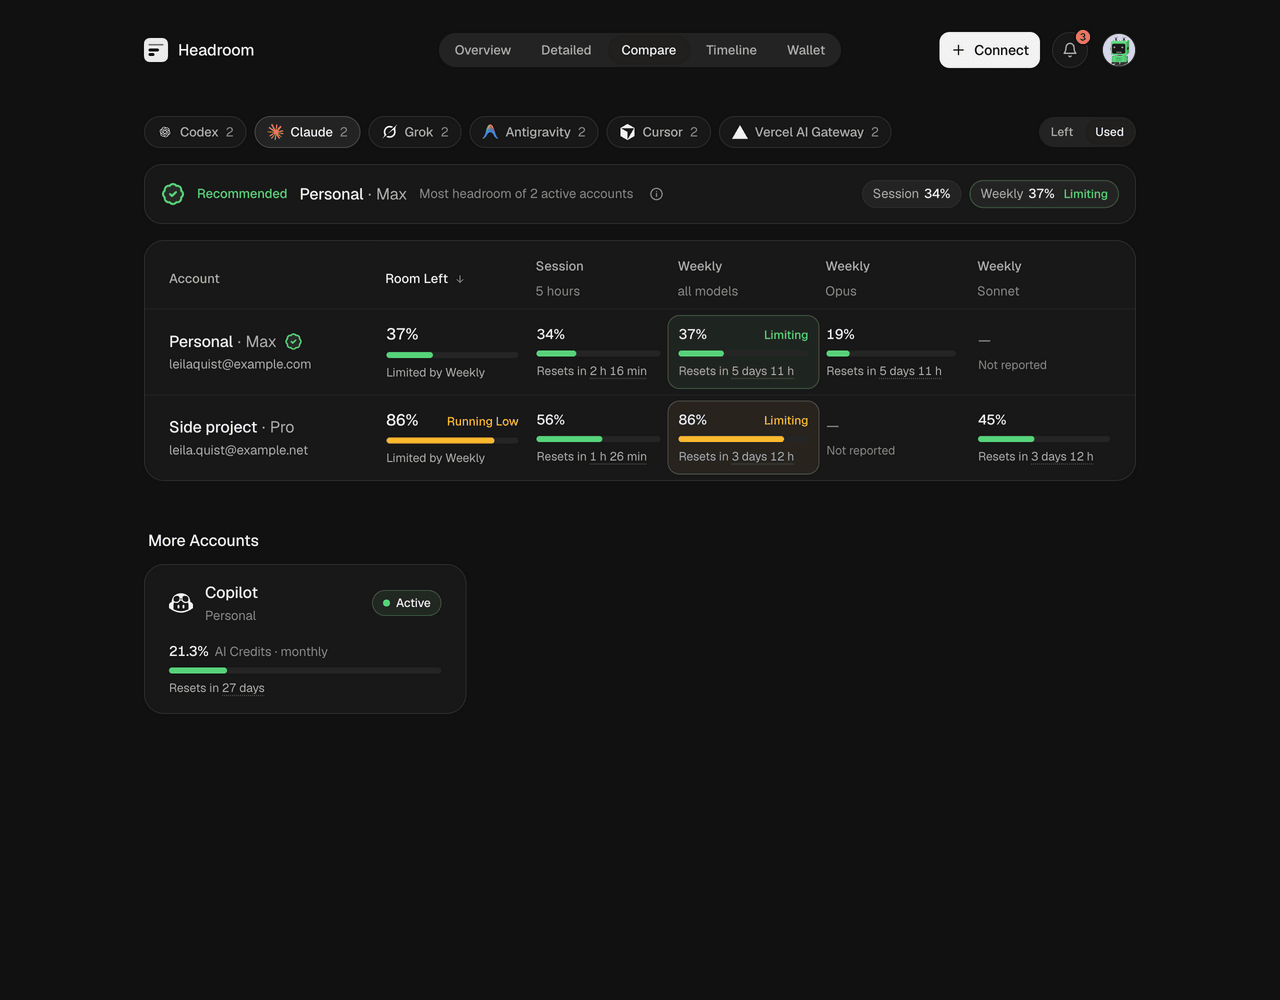Click the Weekly Sonnet column header

[x=999, y=278]
